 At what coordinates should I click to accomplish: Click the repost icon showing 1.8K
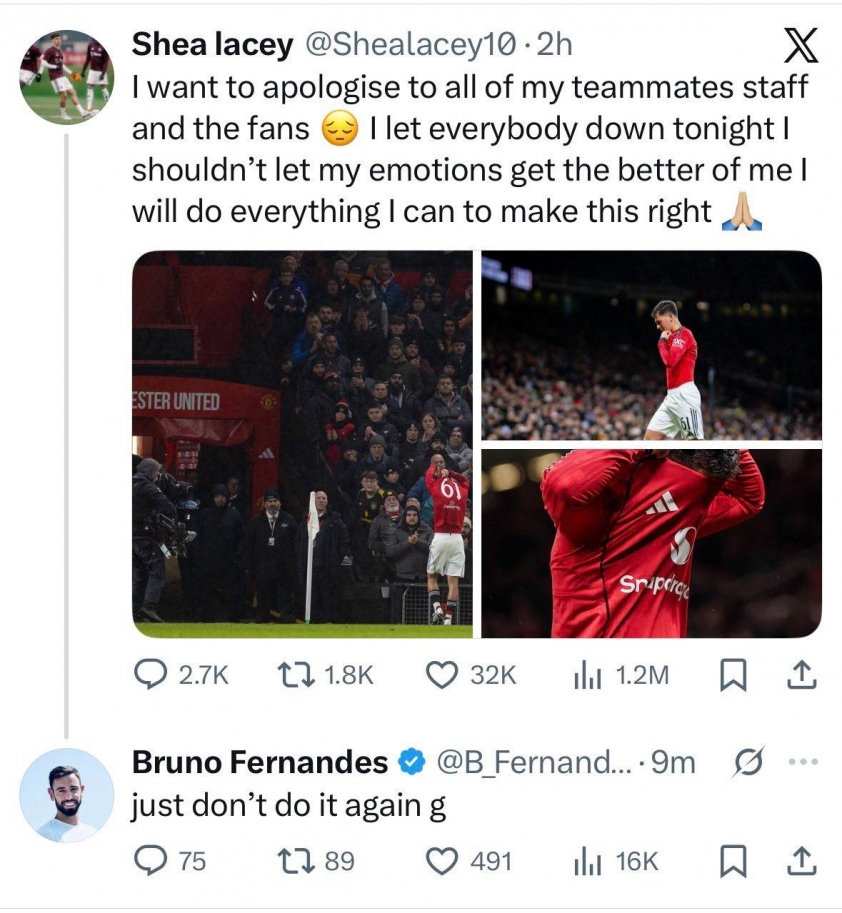pos(294,675)
